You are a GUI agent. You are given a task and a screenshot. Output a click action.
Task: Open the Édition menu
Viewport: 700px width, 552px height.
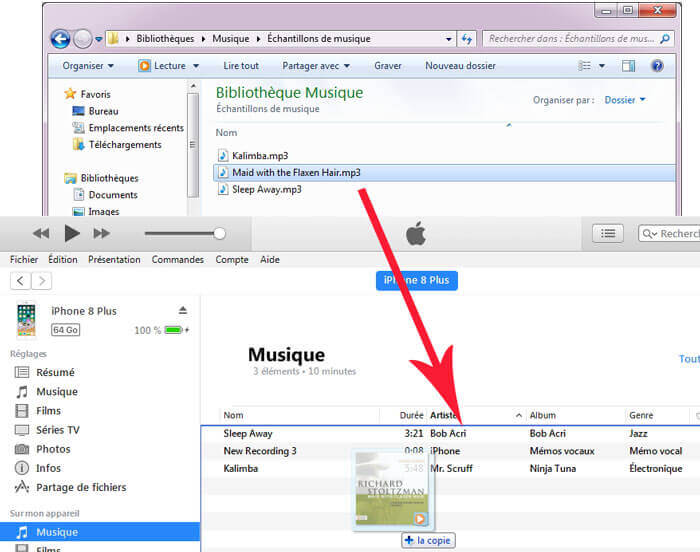coord(62,259)
